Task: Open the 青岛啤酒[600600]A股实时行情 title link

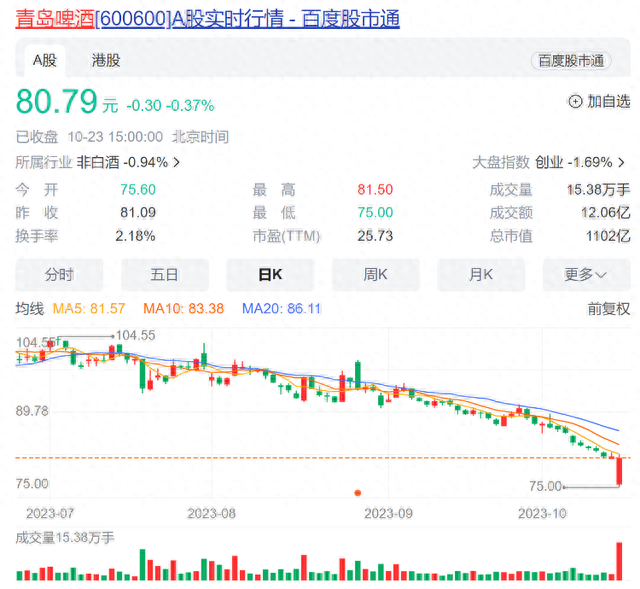Action: pos(207,19)
